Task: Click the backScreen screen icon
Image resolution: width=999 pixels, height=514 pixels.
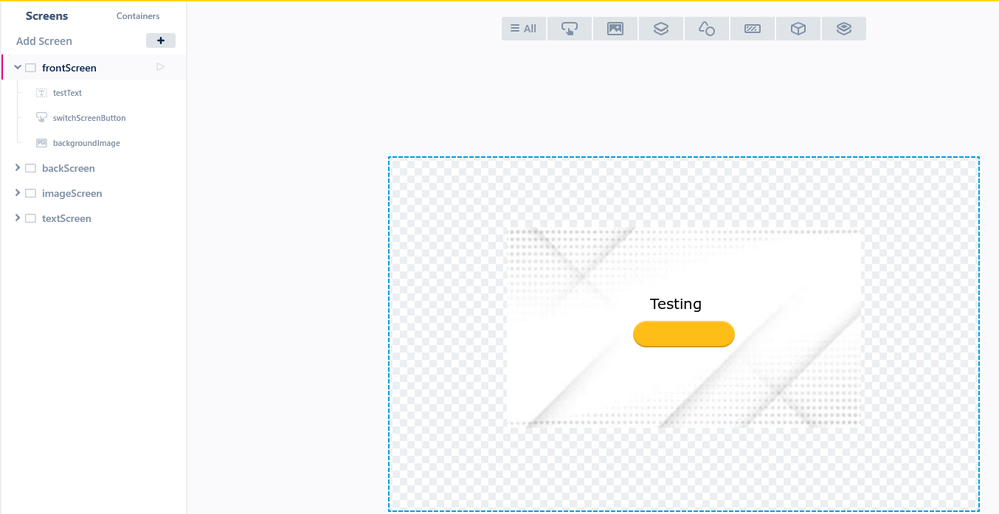Action: [x=31, y=168]
